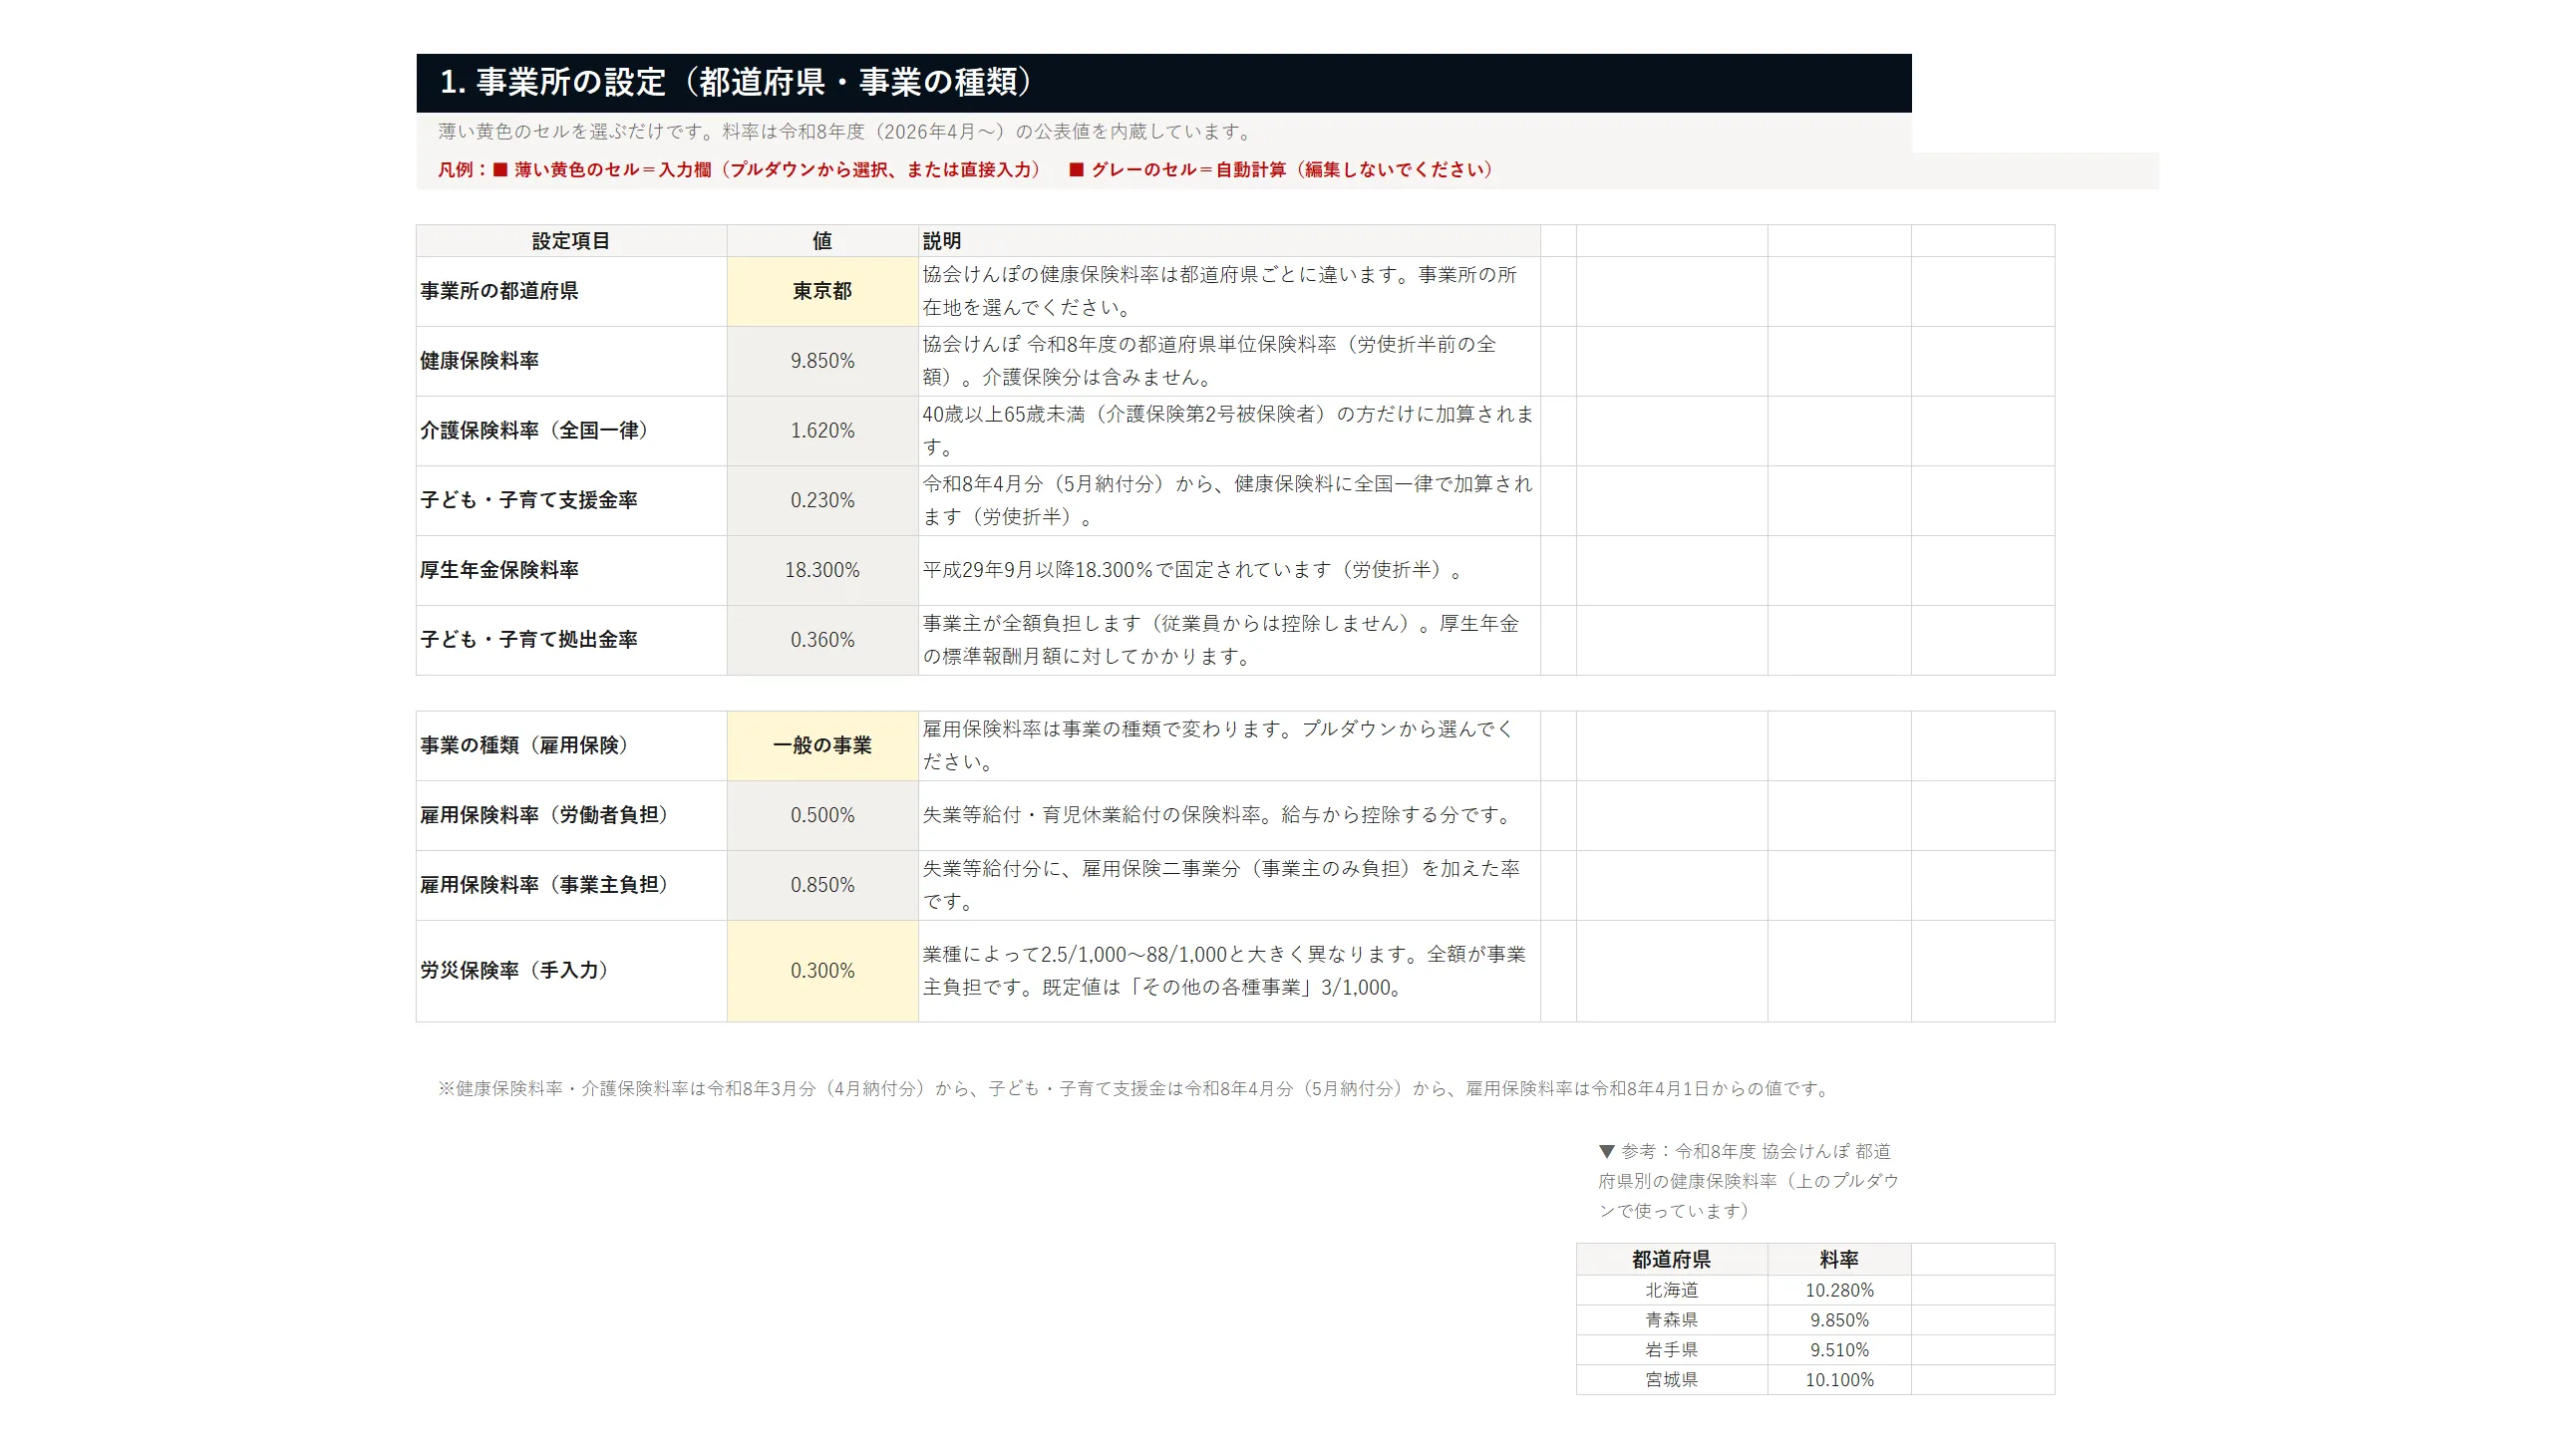This screenshot has height=1449, width=2576.
Task: Click the ▼ 参考 reference note text
Action: (1748, 1181)
